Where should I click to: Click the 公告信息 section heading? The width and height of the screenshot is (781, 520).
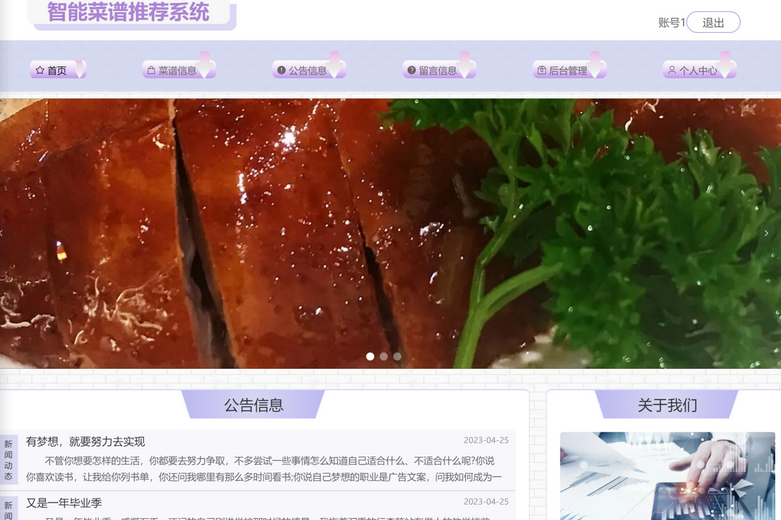[254, 405]
